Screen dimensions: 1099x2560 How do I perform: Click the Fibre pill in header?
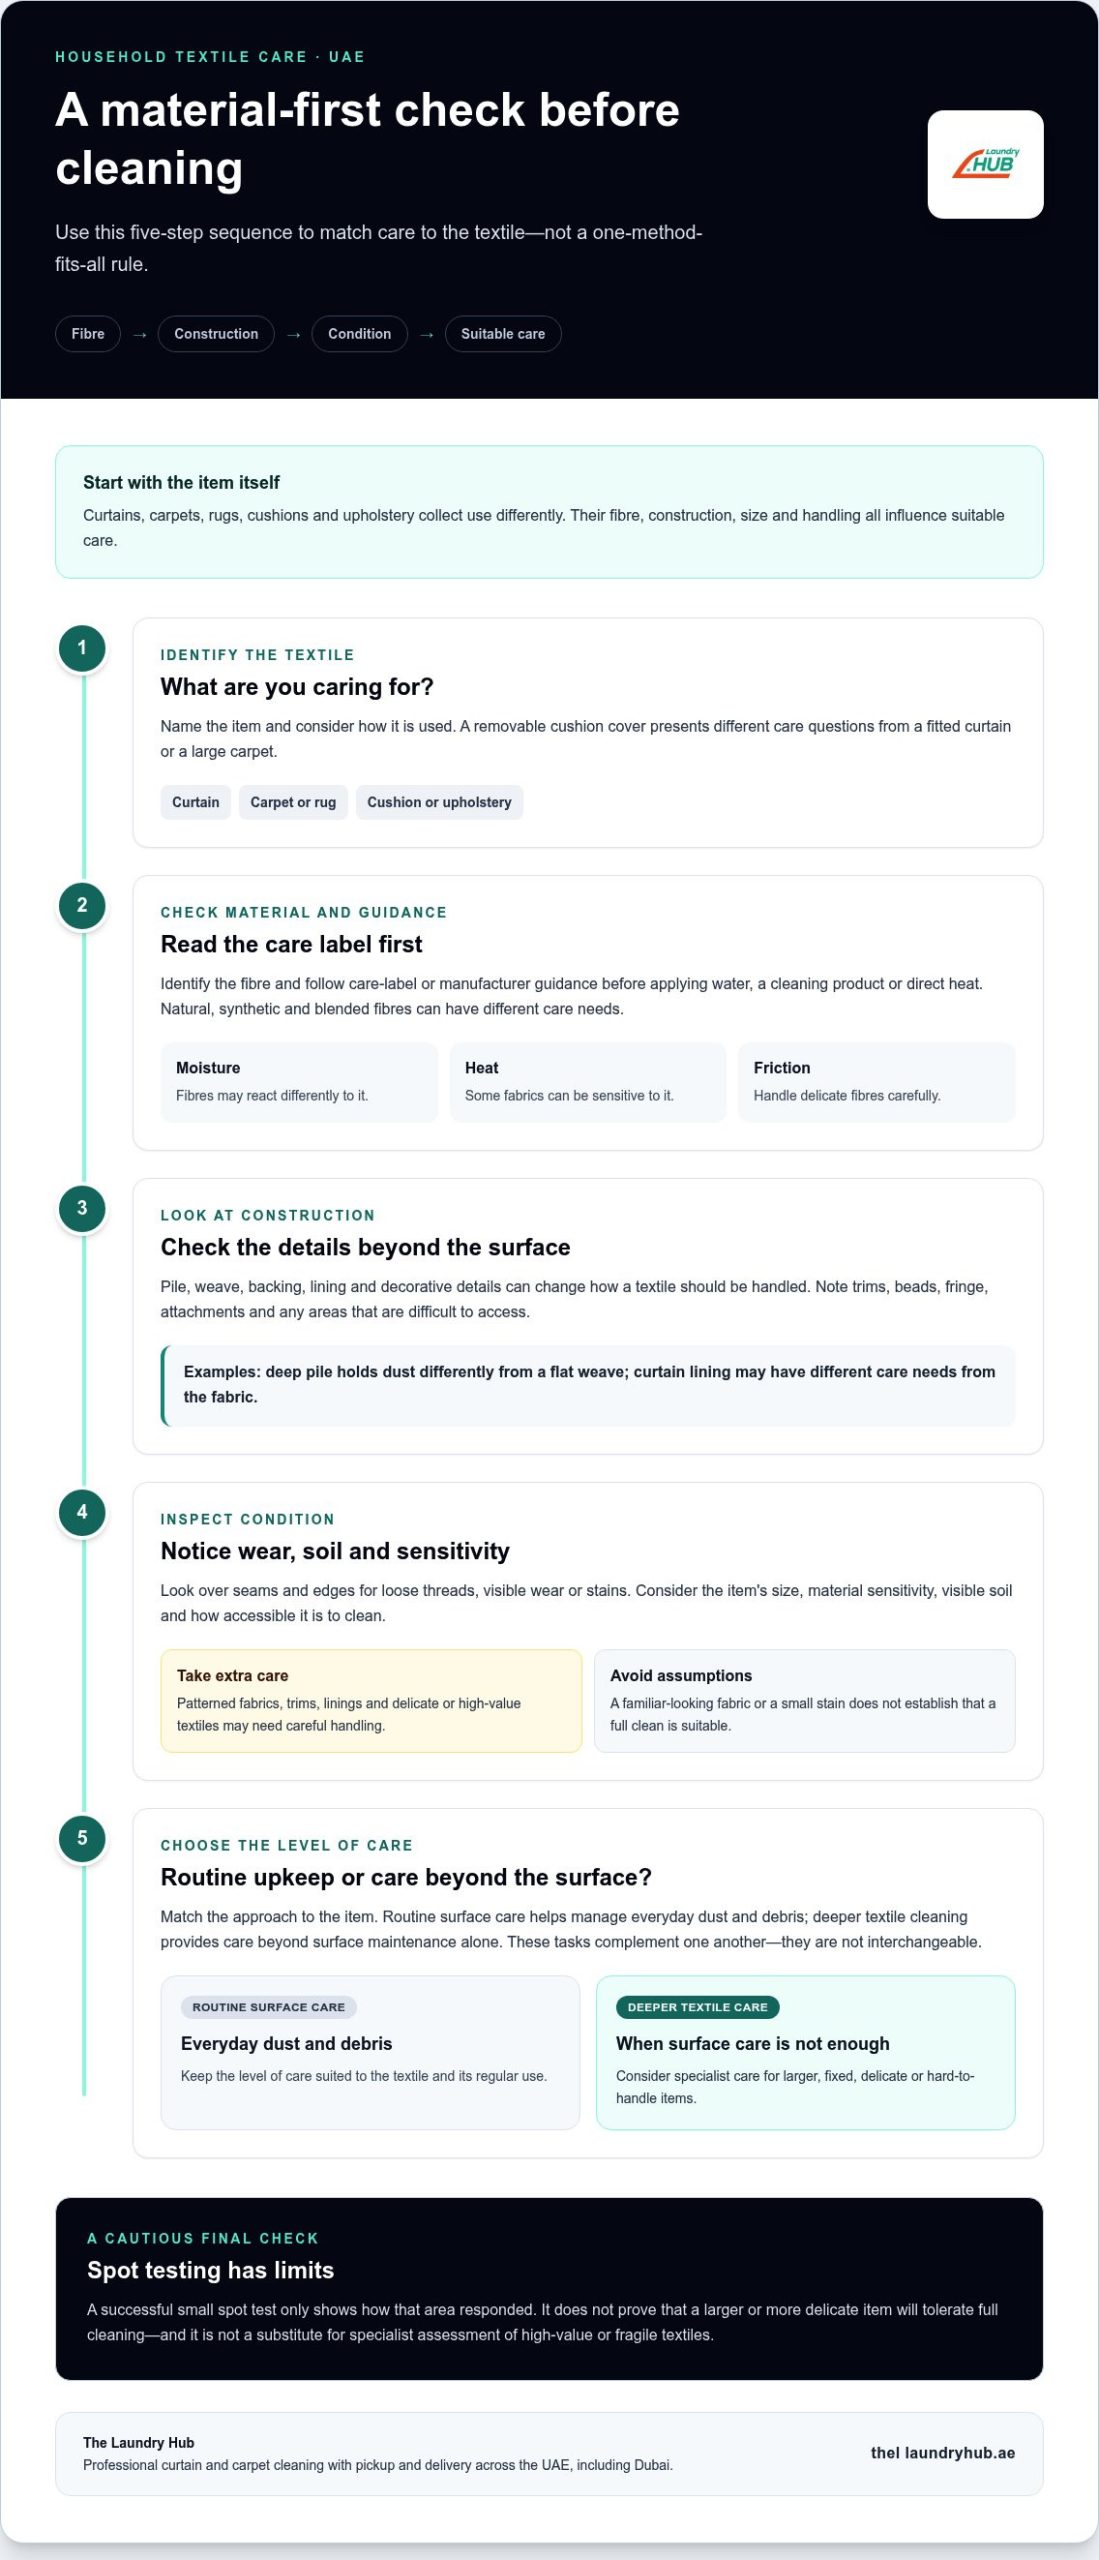click(x=88, y=334)
